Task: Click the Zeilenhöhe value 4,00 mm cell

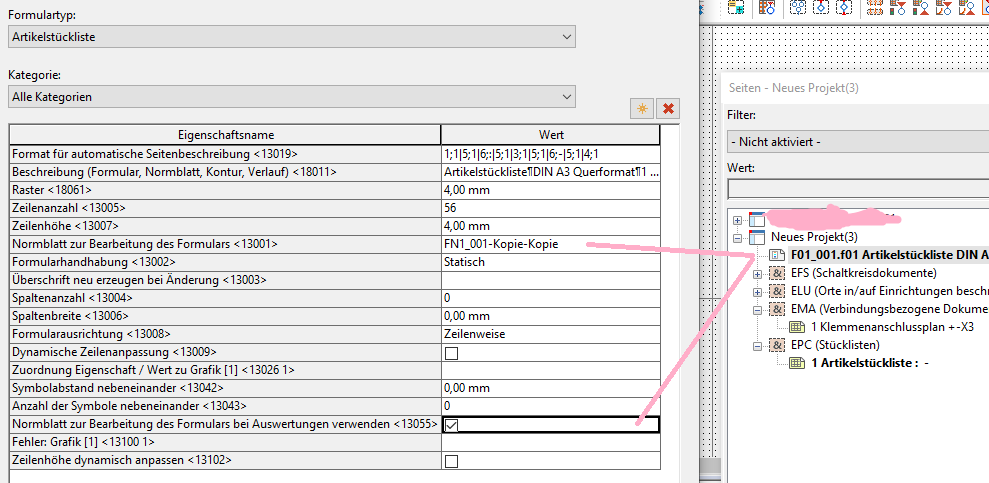Action: pyautogui.click(x=551, y=226)
